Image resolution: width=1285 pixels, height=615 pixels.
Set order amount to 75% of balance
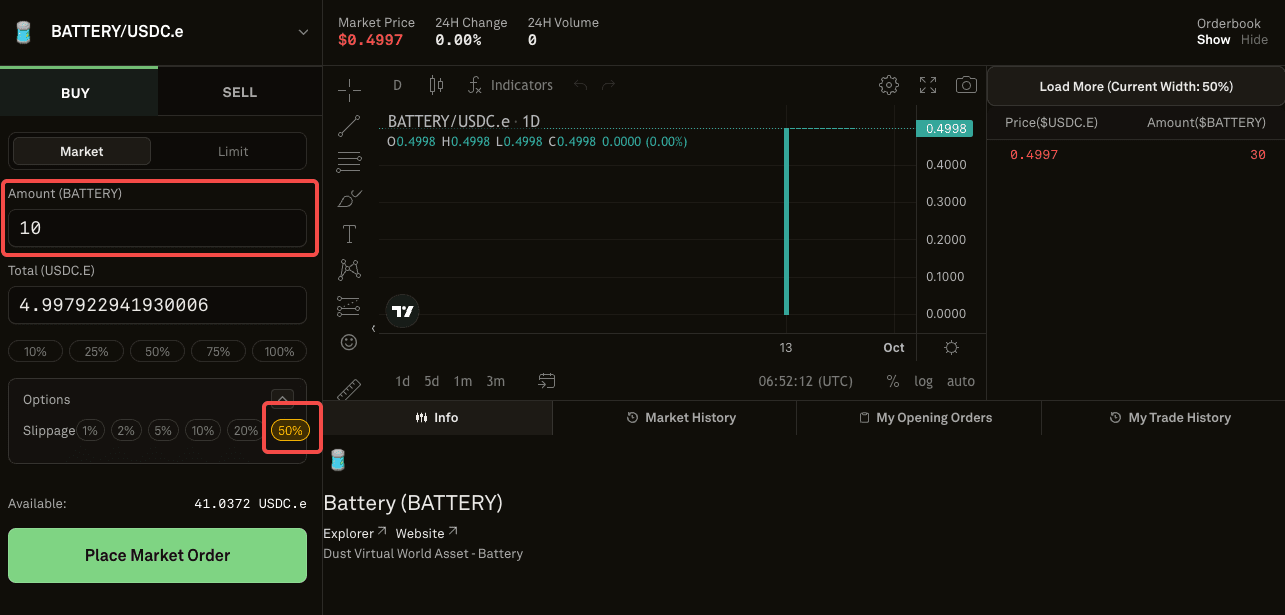click(218, 351)
